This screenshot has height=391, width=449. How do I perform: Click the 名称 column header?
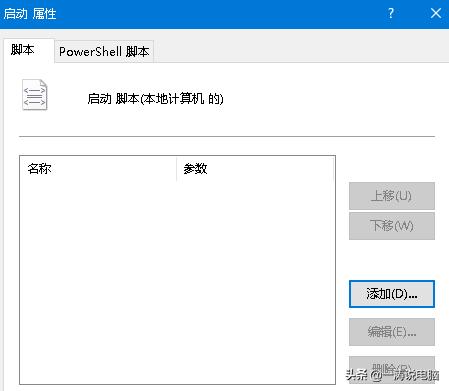pyautogui.click(x=98, y=169)
